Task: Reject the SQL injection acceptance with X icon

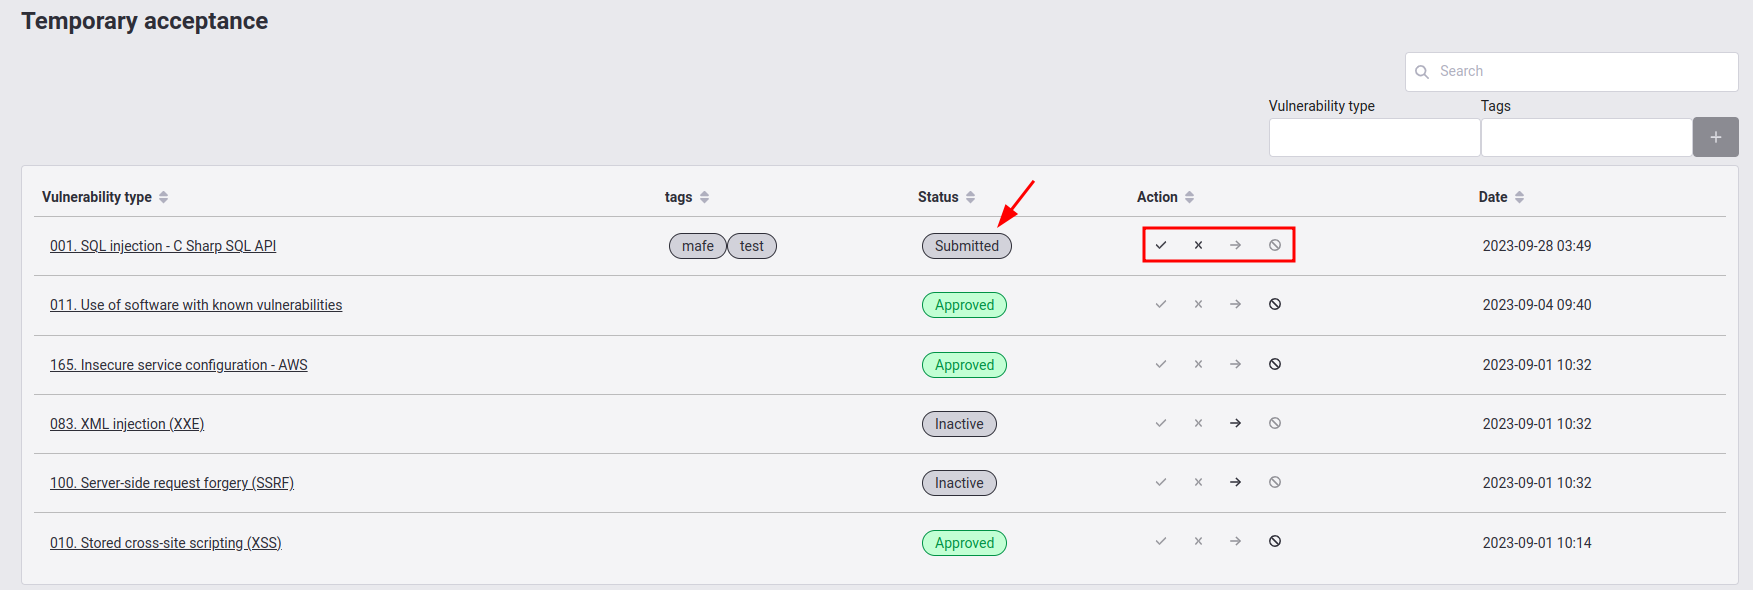Action: [1198, 245]
